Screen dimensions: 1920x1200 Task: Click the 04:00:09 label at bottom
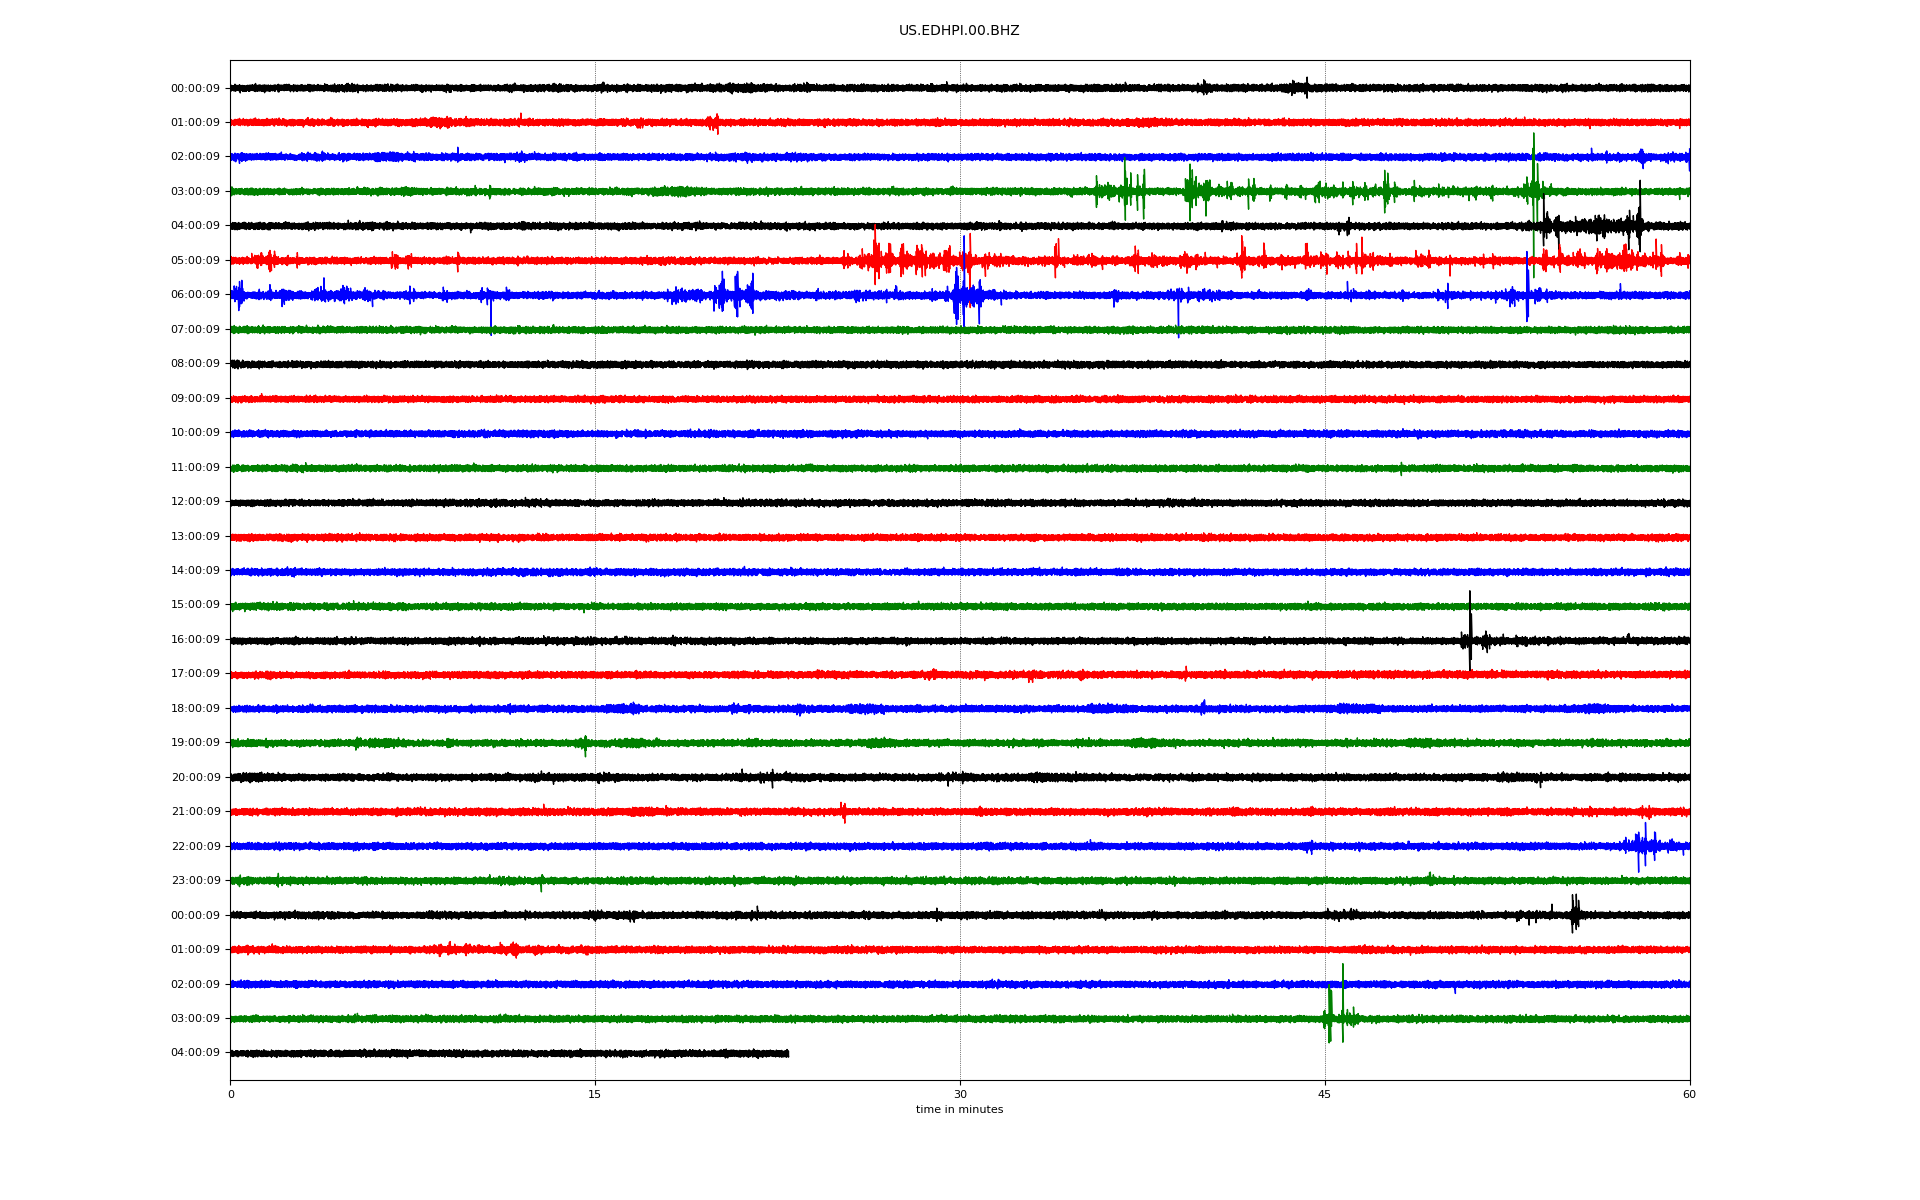pos(195,1053)
